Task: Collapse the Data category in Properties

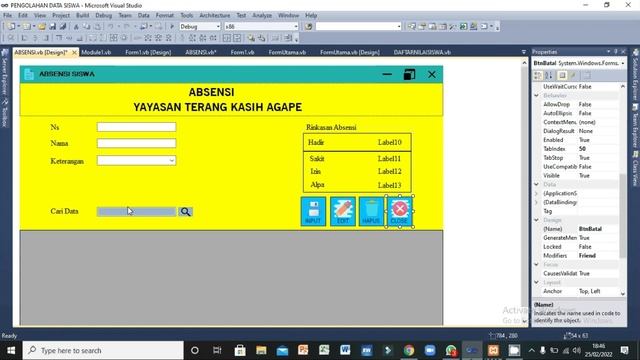Action: pos(537,184)
